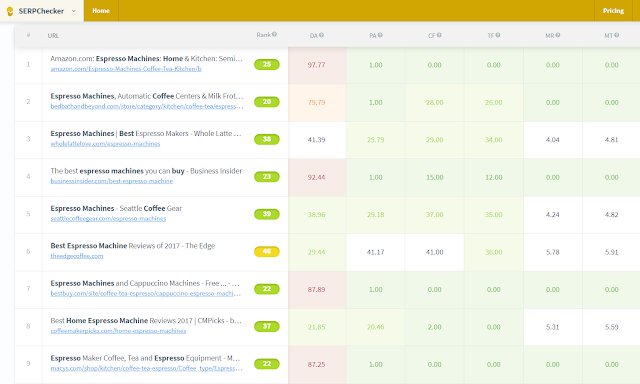Select DA value 92.44
The width and height of the screenshot is (640, 384).
316,177
